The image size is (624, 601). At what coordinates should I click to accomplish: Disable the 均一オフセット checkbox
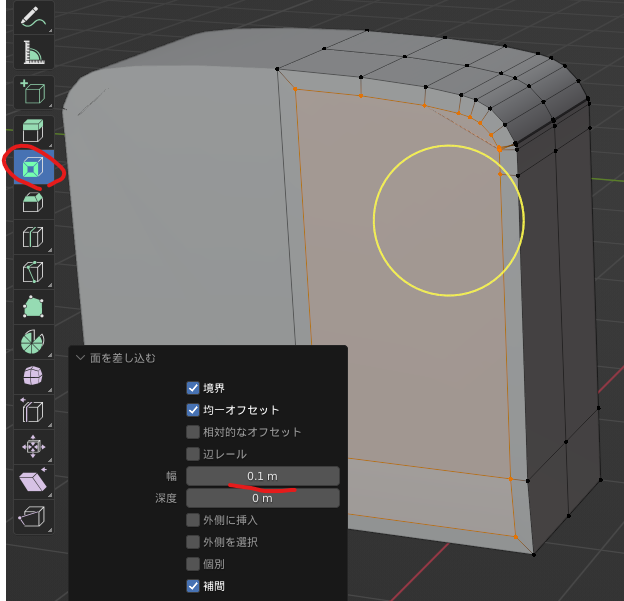pos(193,410)
